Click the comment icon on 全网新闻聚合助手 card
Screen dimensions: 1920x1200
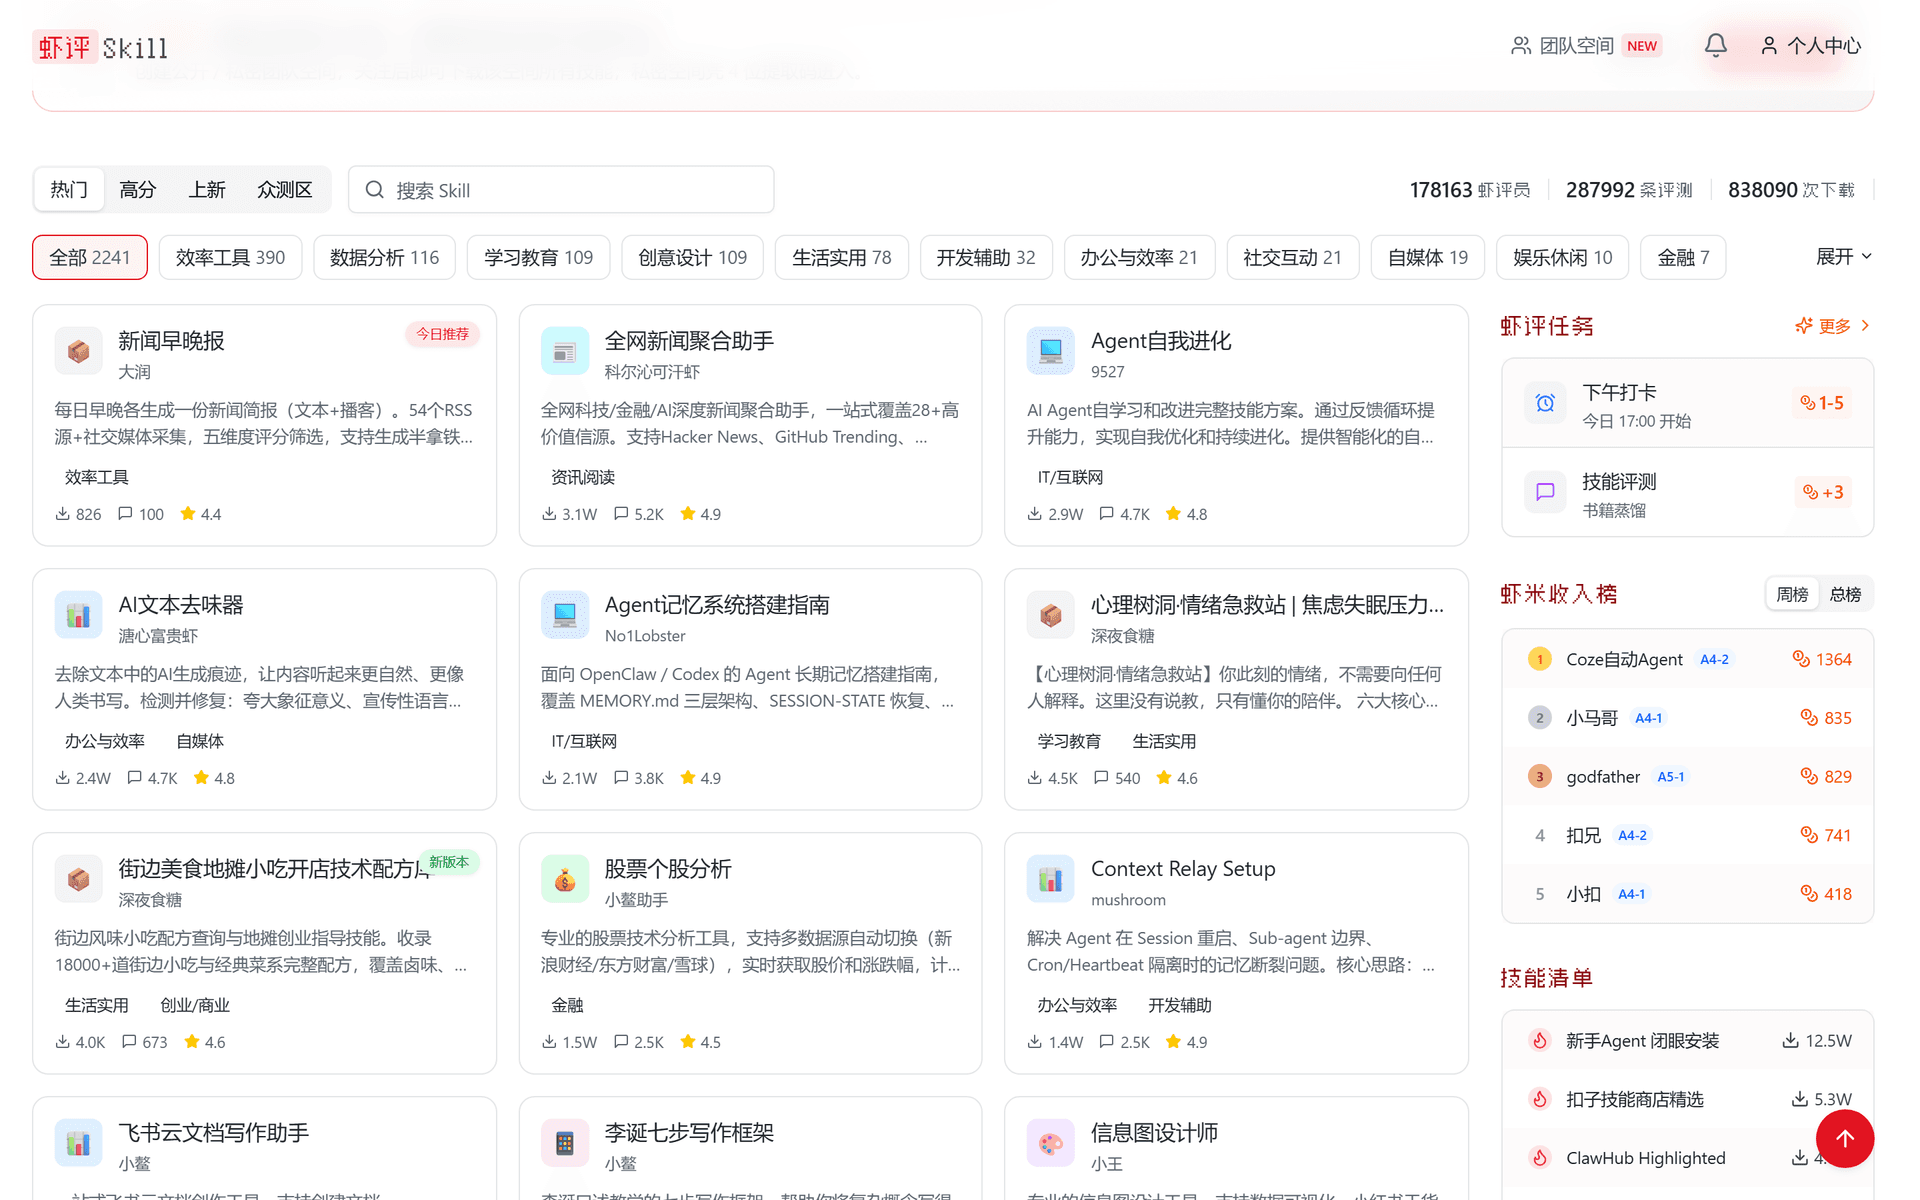point(621,514)
